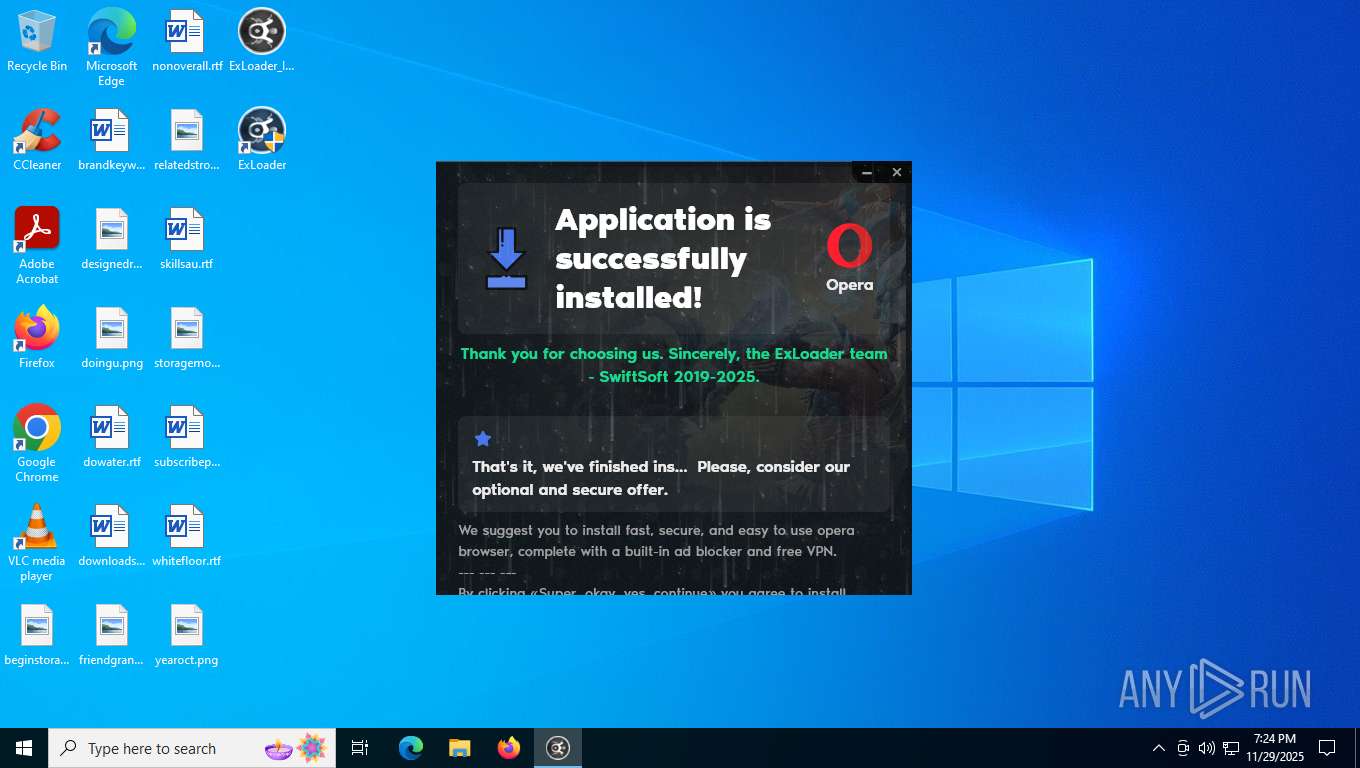Viewport: 1360px width, 768px height.
Task: Click the "We suggest you to install" paragraph
Action: point(657,540)
